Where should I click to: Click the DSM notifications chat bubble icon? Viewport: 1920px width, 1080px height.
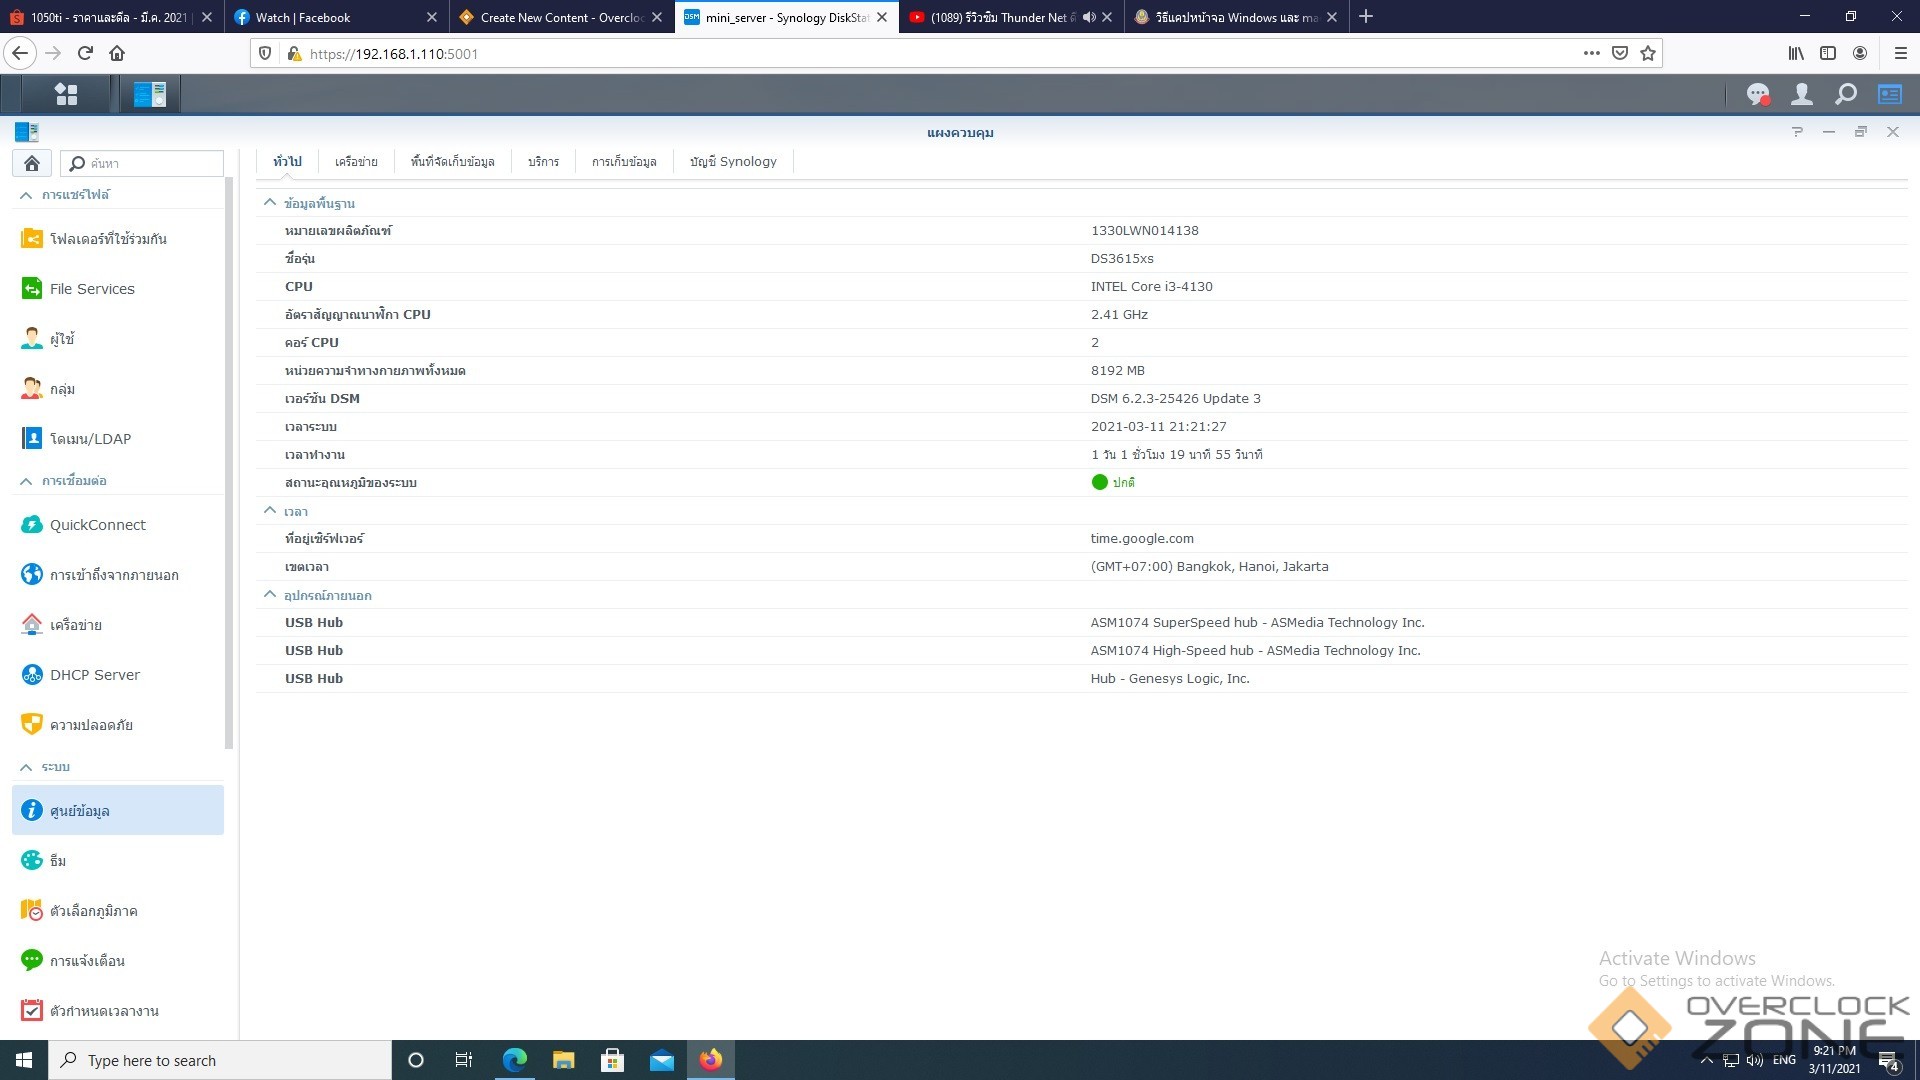[x=1757, y=94]
